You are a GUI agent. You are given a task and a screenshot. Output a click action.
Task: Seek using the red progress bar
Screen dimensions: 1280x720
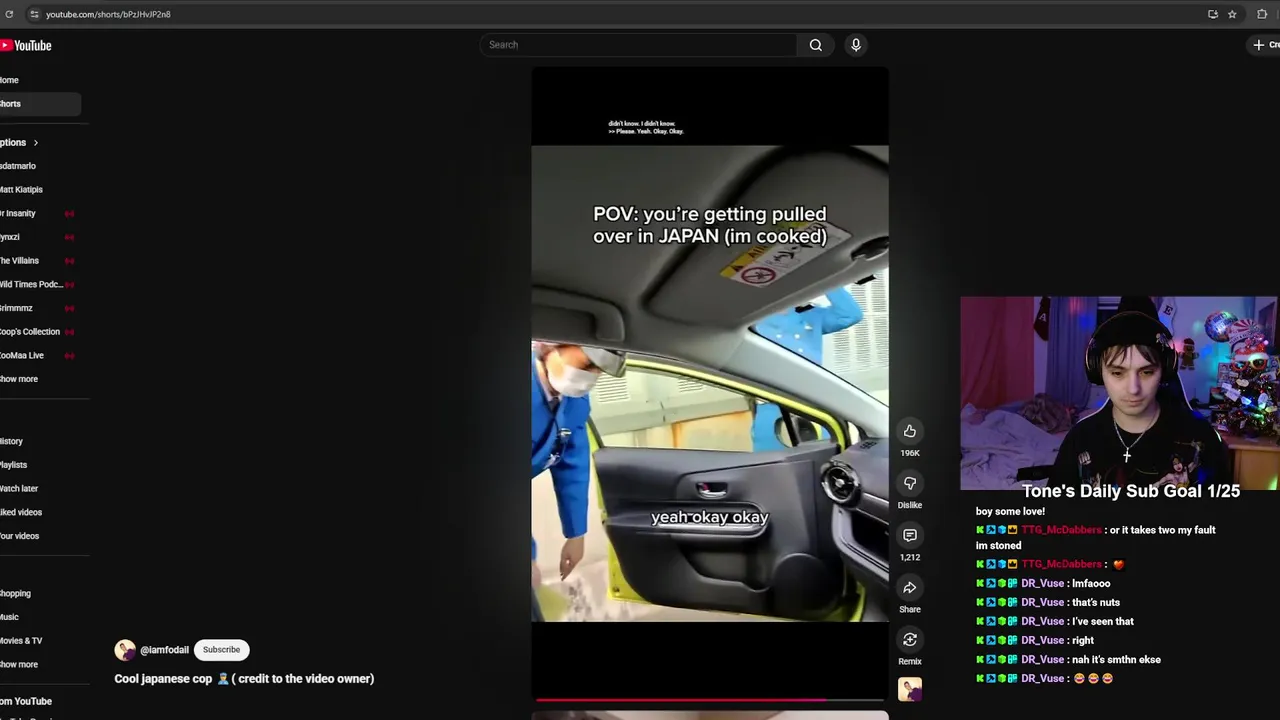pyautogui.click(x=710, y=700)
